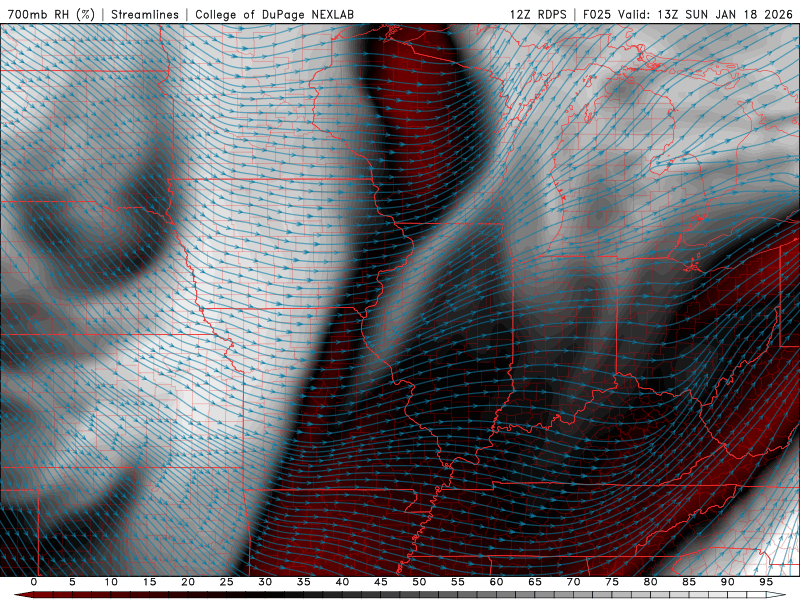Viewport: 800px width, 600px height.
Task: Click the colorbar label "75"
Action: [x=612, y=582]
